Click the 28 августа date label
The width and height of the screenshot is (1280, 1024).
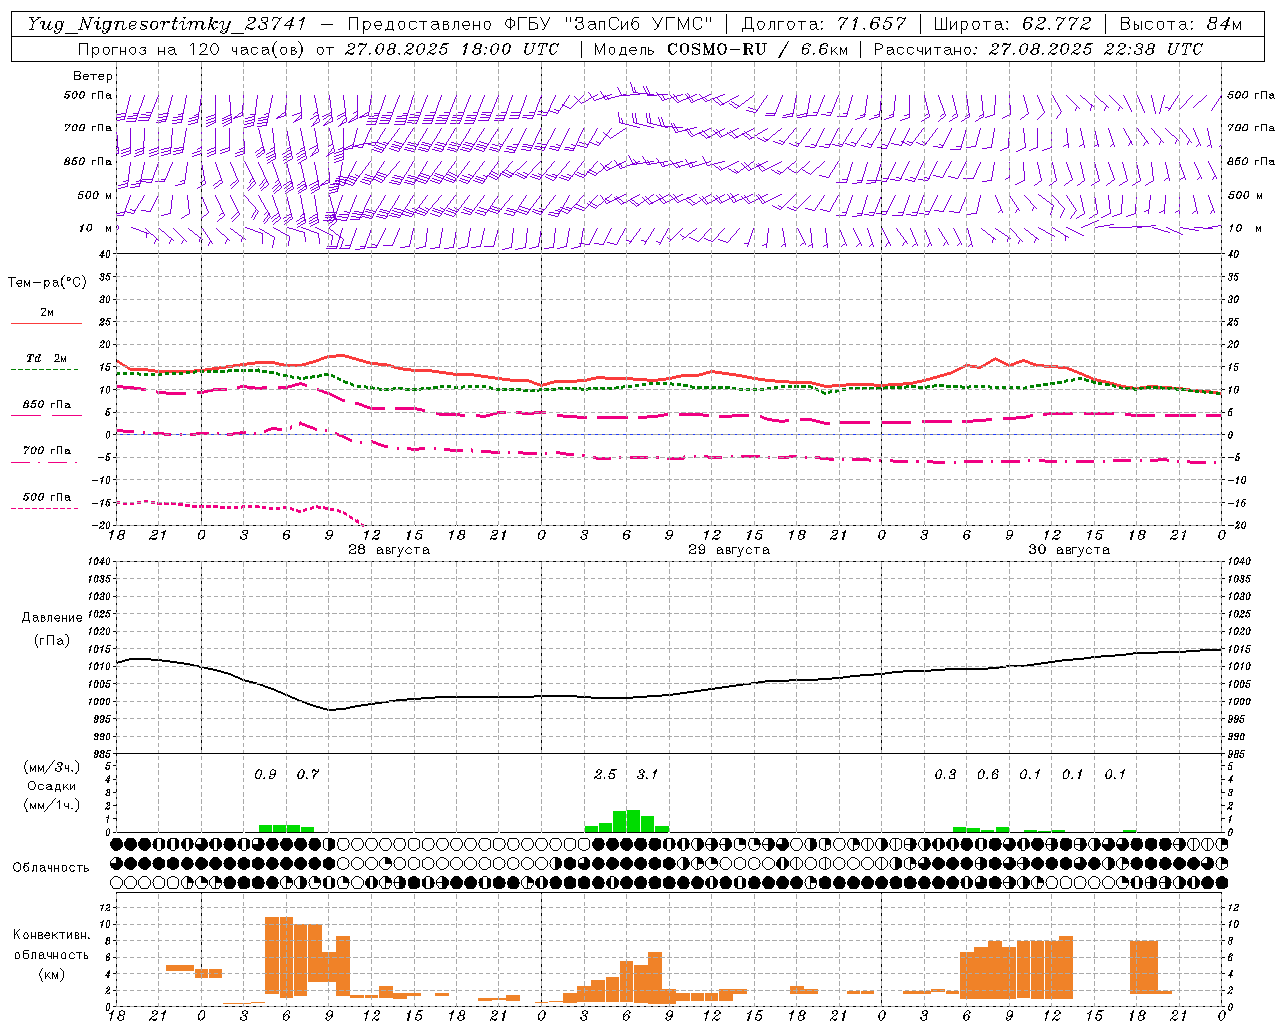tap(389, 550)
